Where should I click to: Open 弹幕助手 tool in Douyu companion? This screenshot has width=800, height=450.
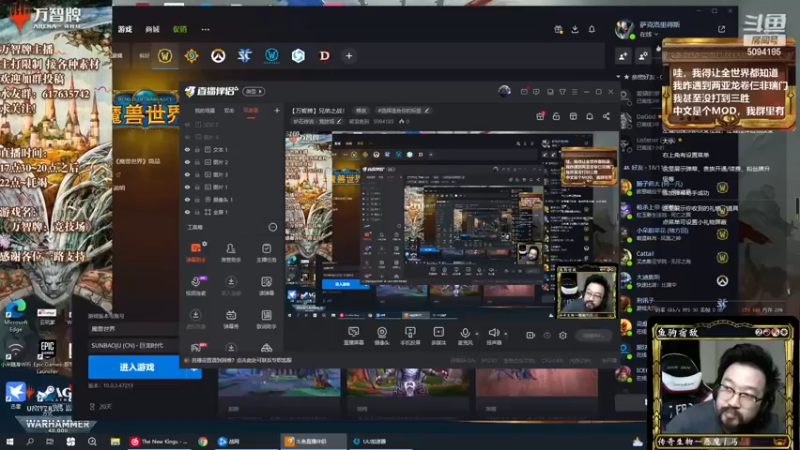click(x=196, y=252)
